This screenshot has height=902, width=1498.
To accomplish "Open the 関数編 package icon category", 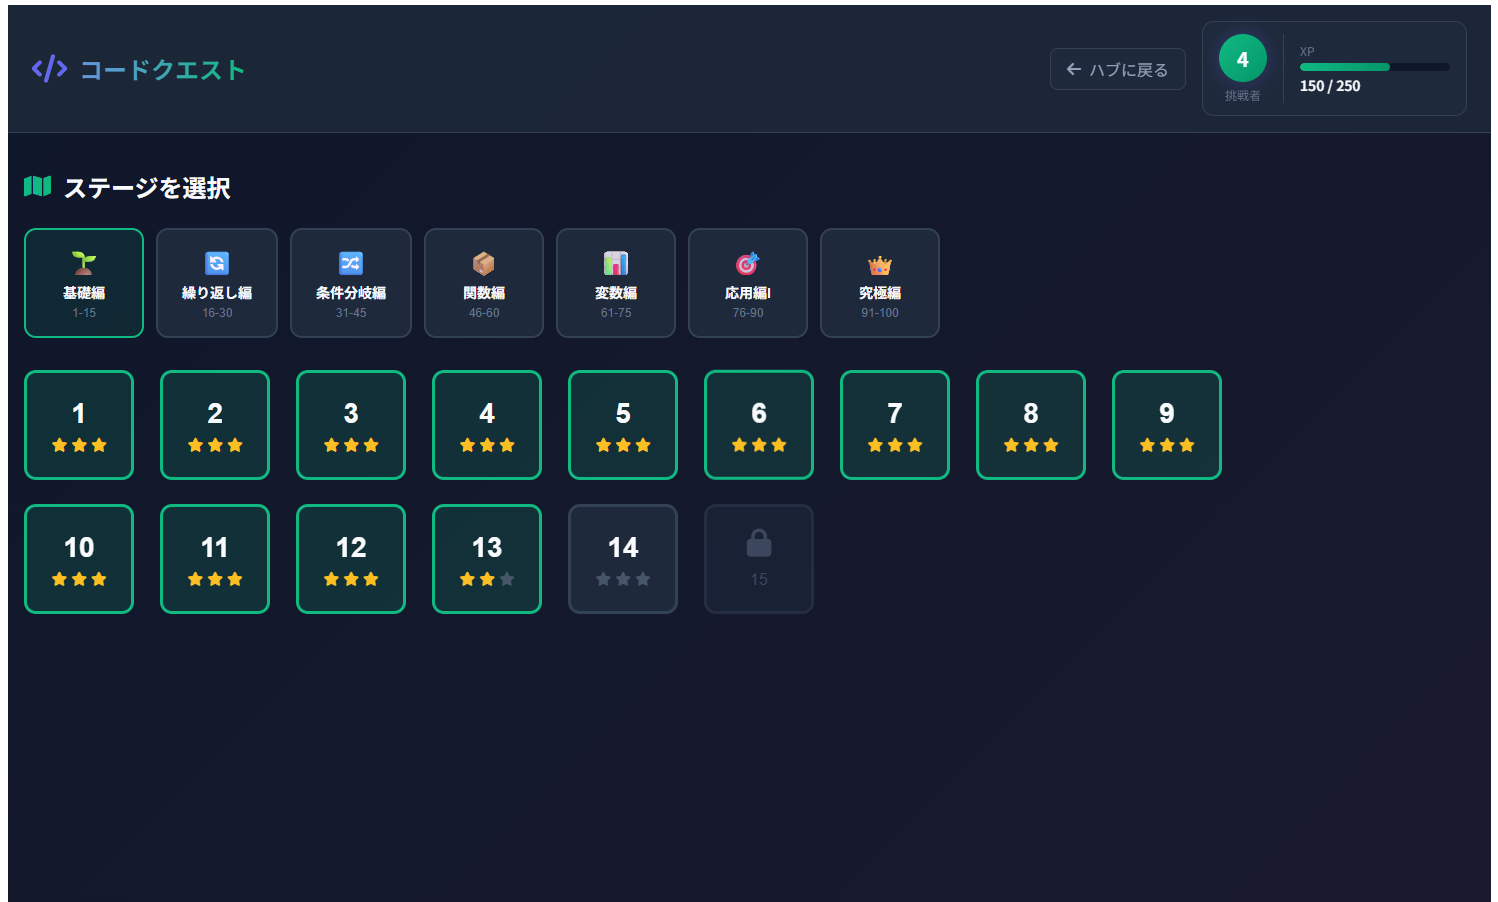I will click(x=484, y=283).
